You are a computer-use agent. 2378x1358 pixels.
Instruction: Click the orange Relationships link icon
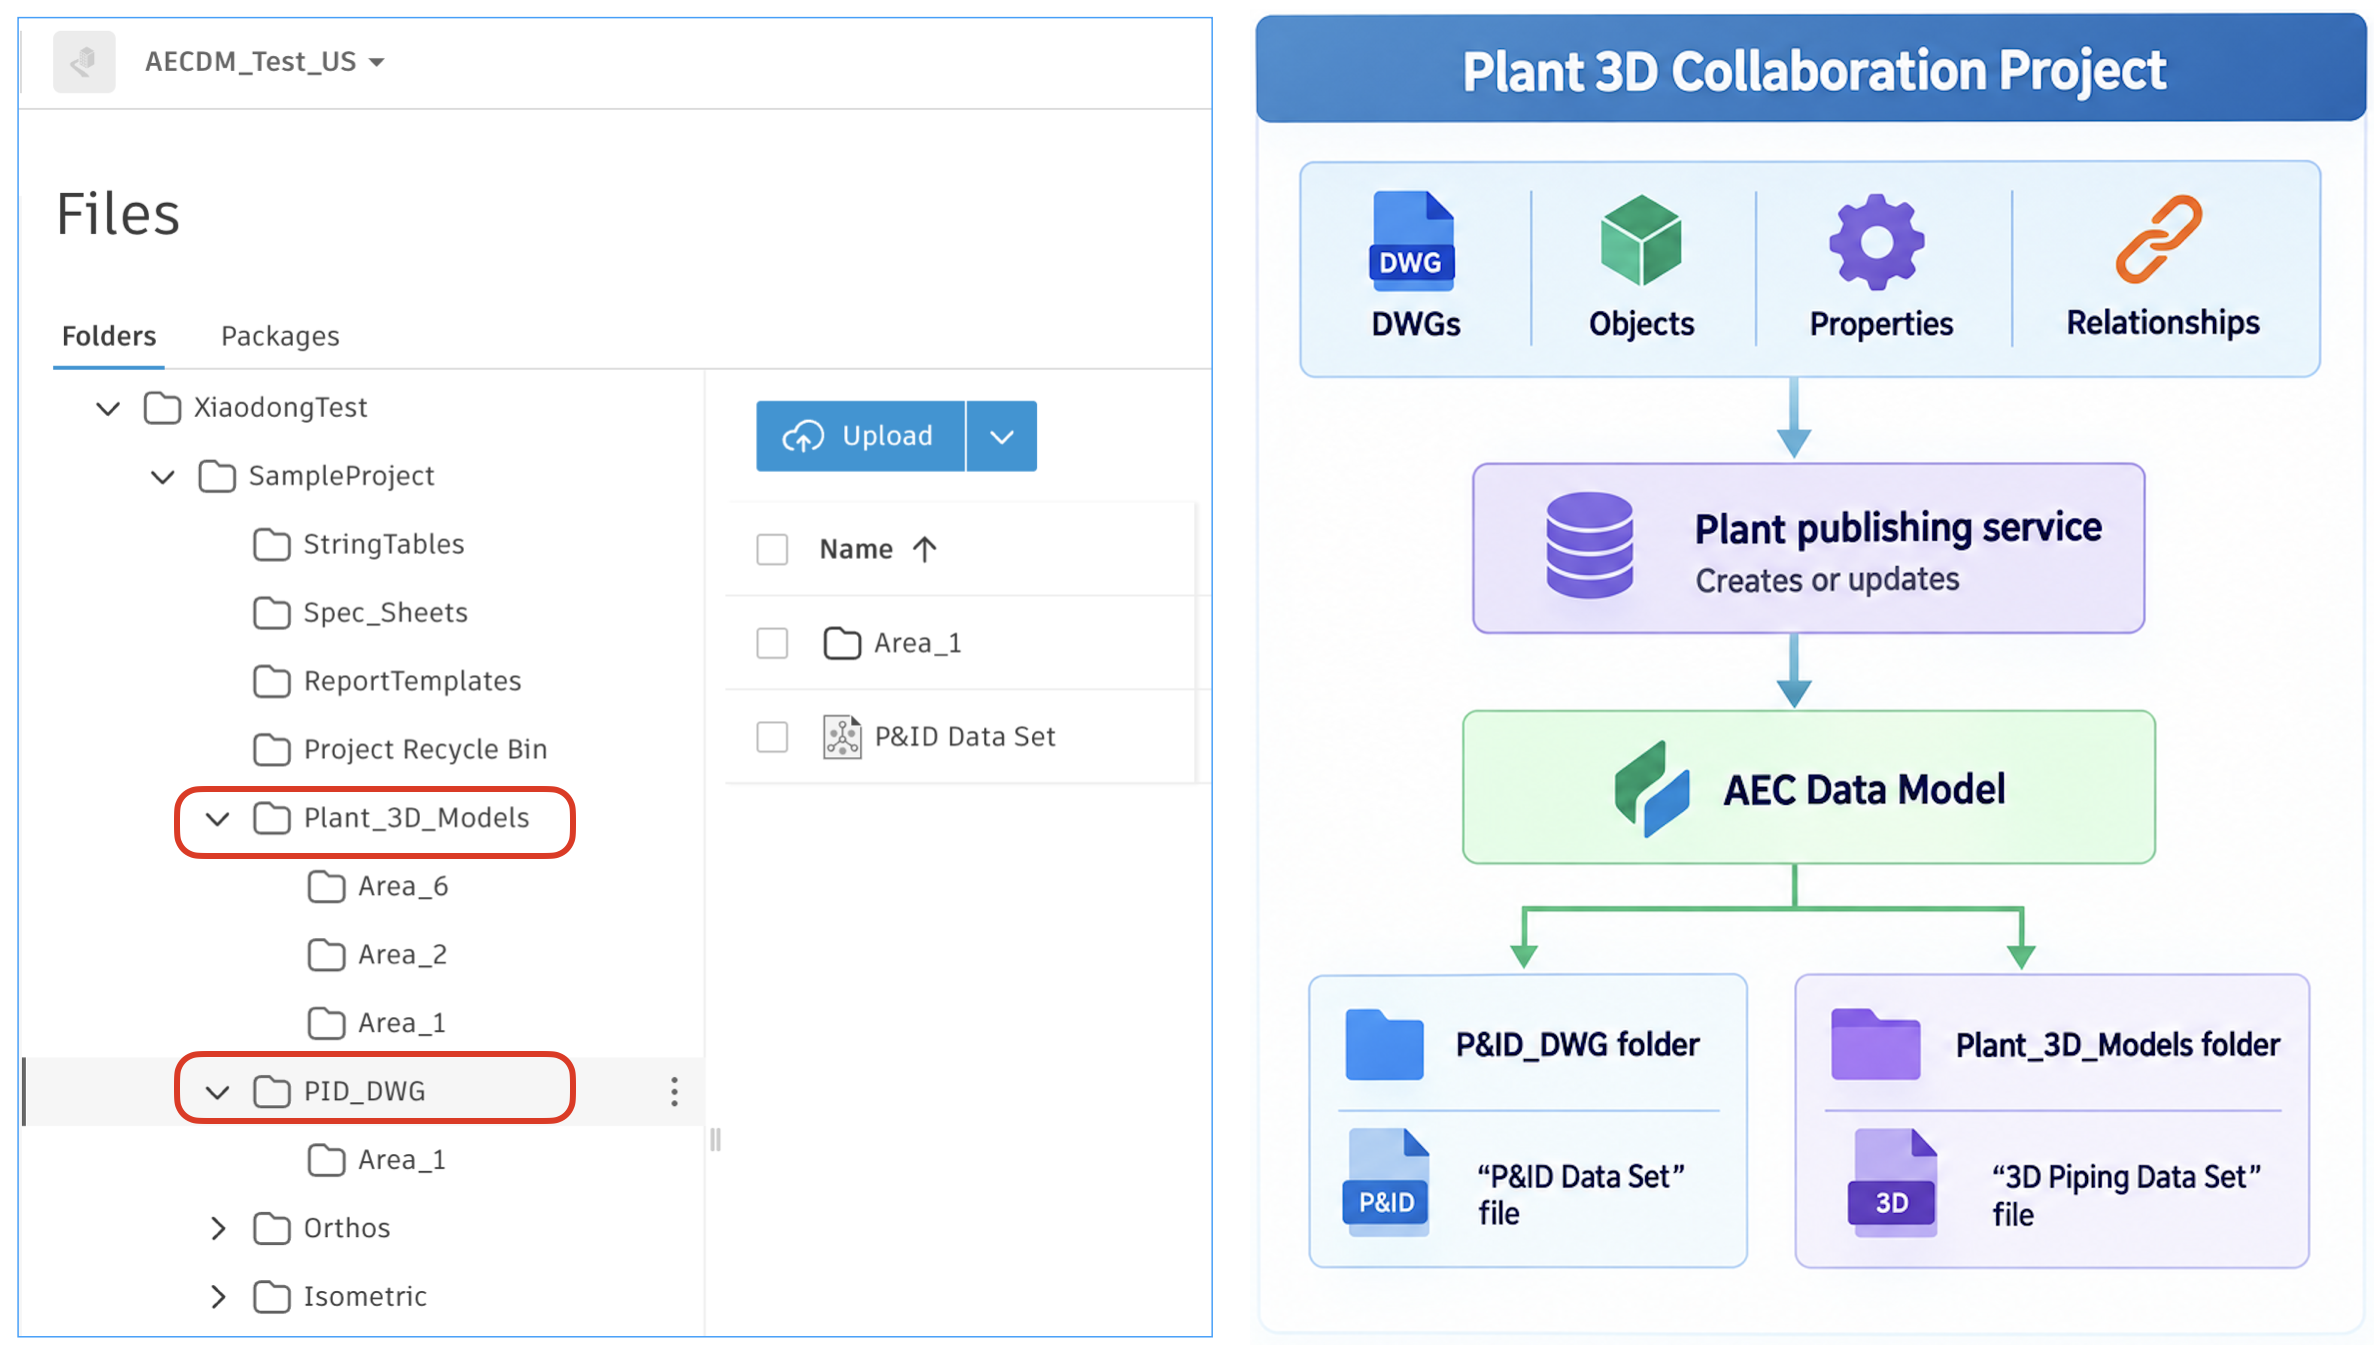coord(2159,239)
